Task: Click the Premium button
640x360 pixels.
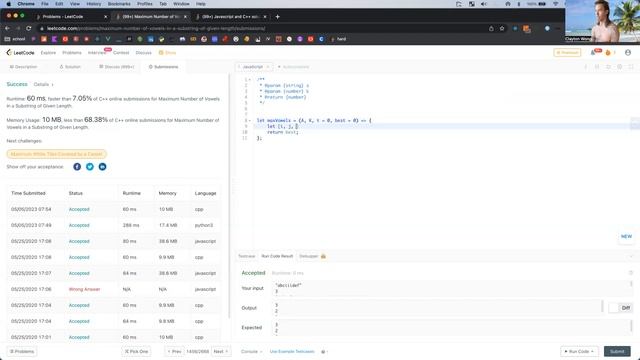Action: 567,53
